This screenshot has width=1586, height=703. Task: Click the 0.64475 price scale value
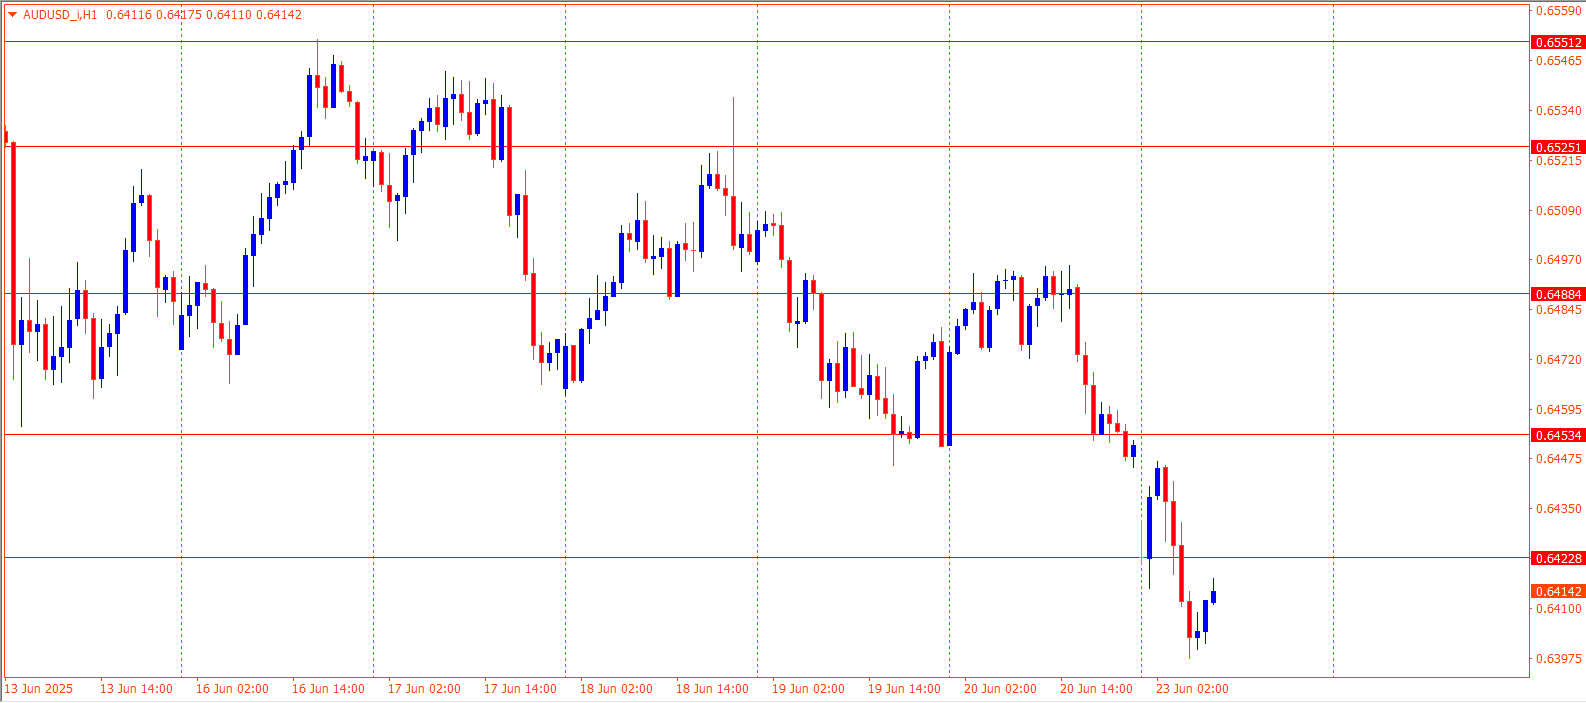click(1558, 459)
